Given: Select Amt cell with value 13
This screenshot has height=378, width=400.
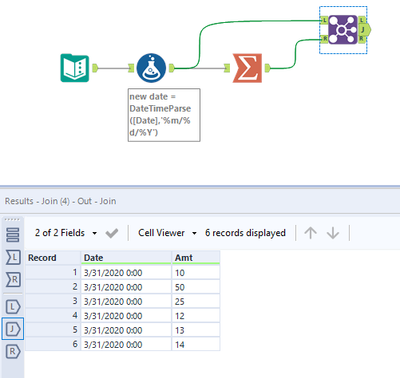Looking at the screenshot, I should click(x=196, y=330).
